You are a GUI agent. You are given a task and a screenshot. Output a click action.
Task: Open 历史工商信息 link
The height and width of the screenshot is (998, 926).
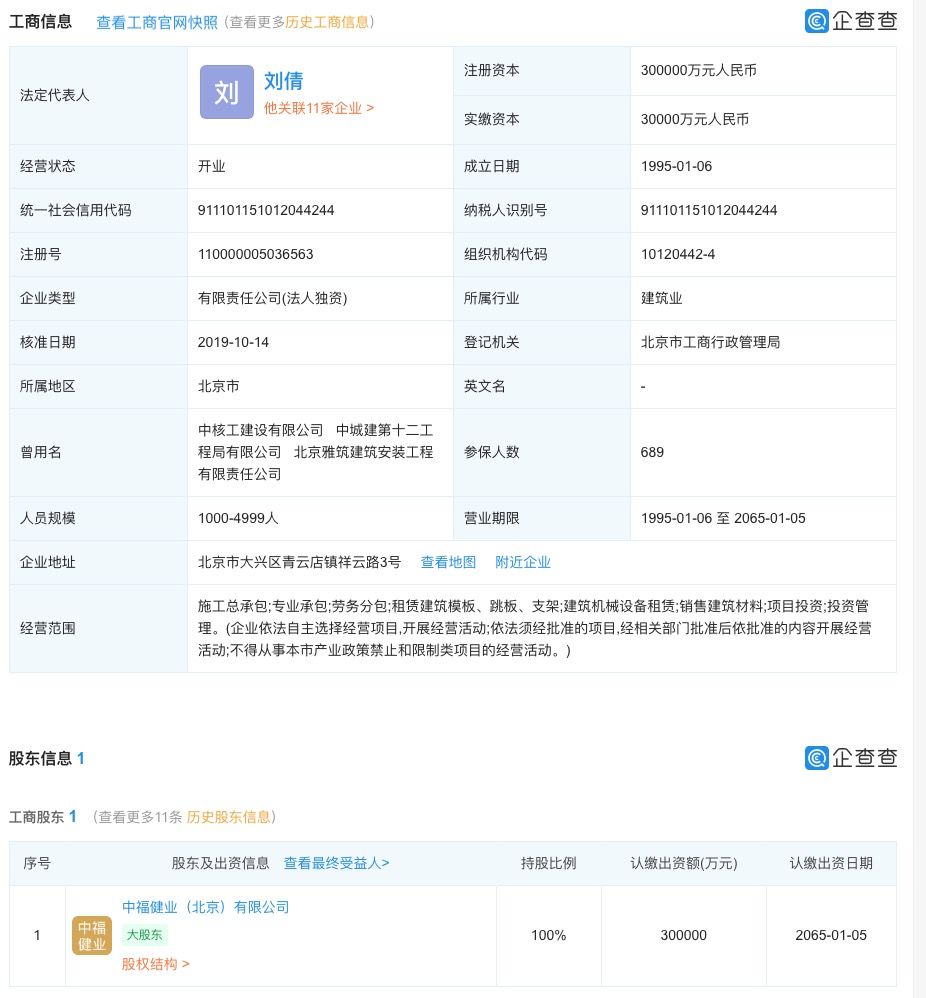(x=327, y=22)
